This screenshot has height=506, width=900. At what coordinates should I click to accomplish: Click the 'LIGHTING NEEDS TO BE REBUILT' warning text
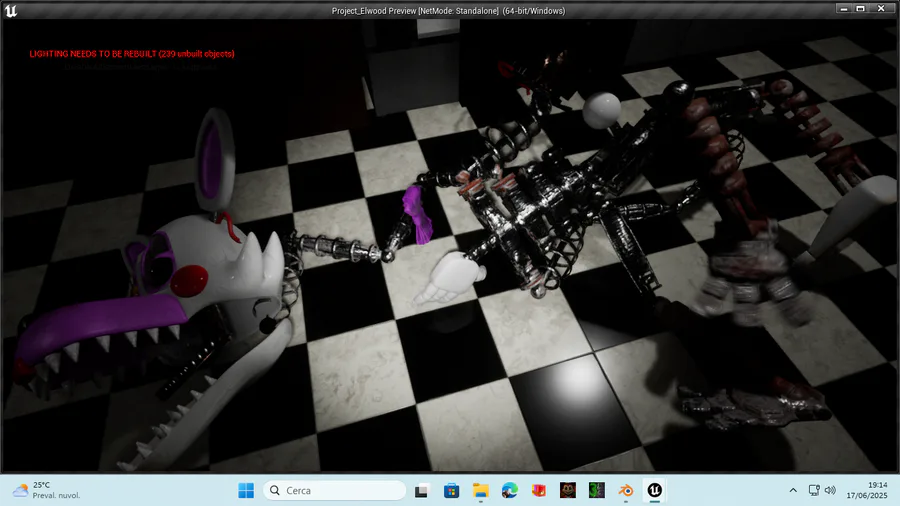coord(132,54)
